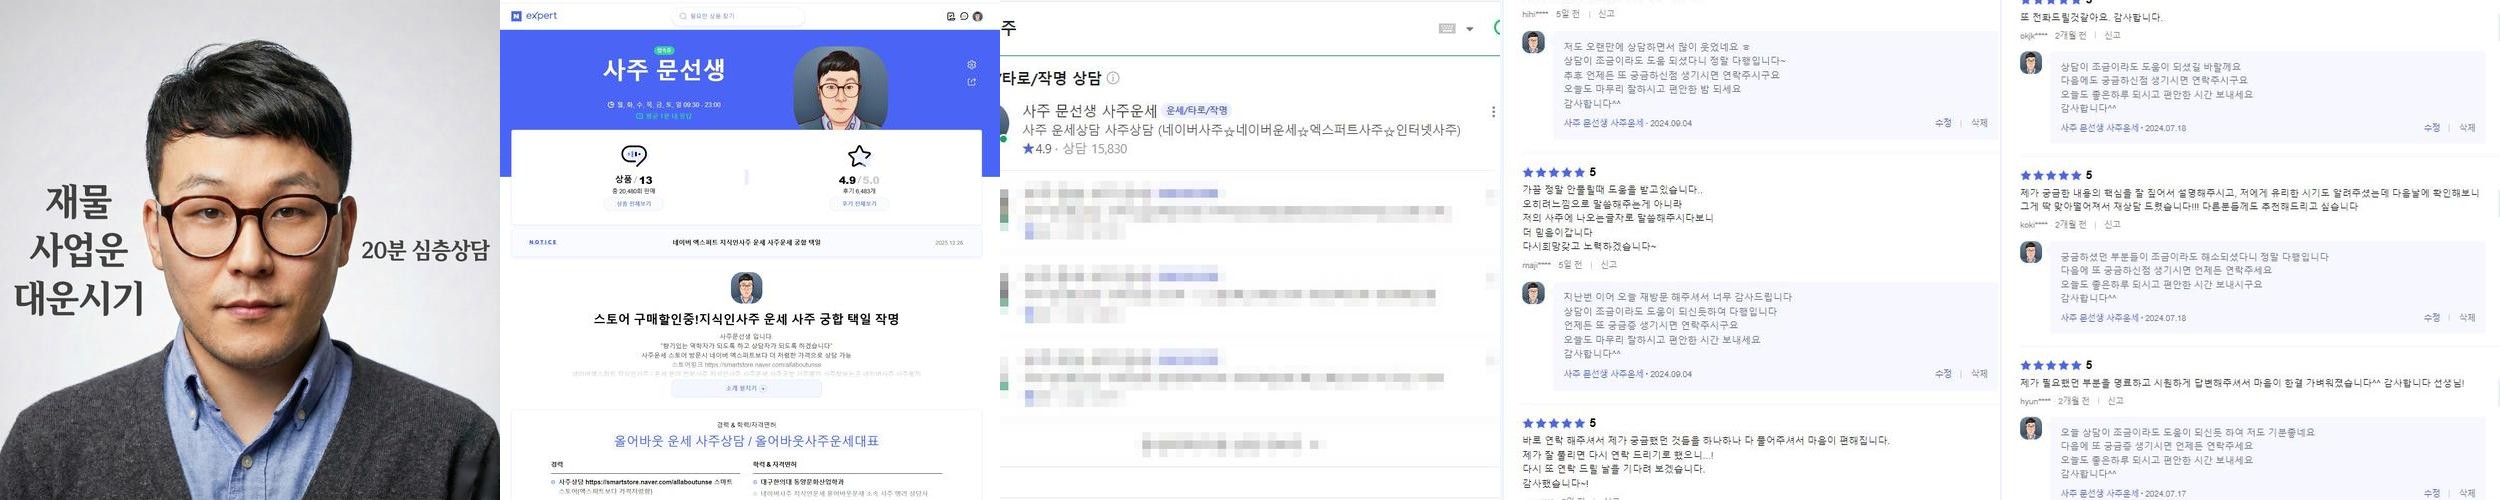The image size is (2500, 500).
Task: Open the NOTICE announcement row
Action: click(746, 242)
